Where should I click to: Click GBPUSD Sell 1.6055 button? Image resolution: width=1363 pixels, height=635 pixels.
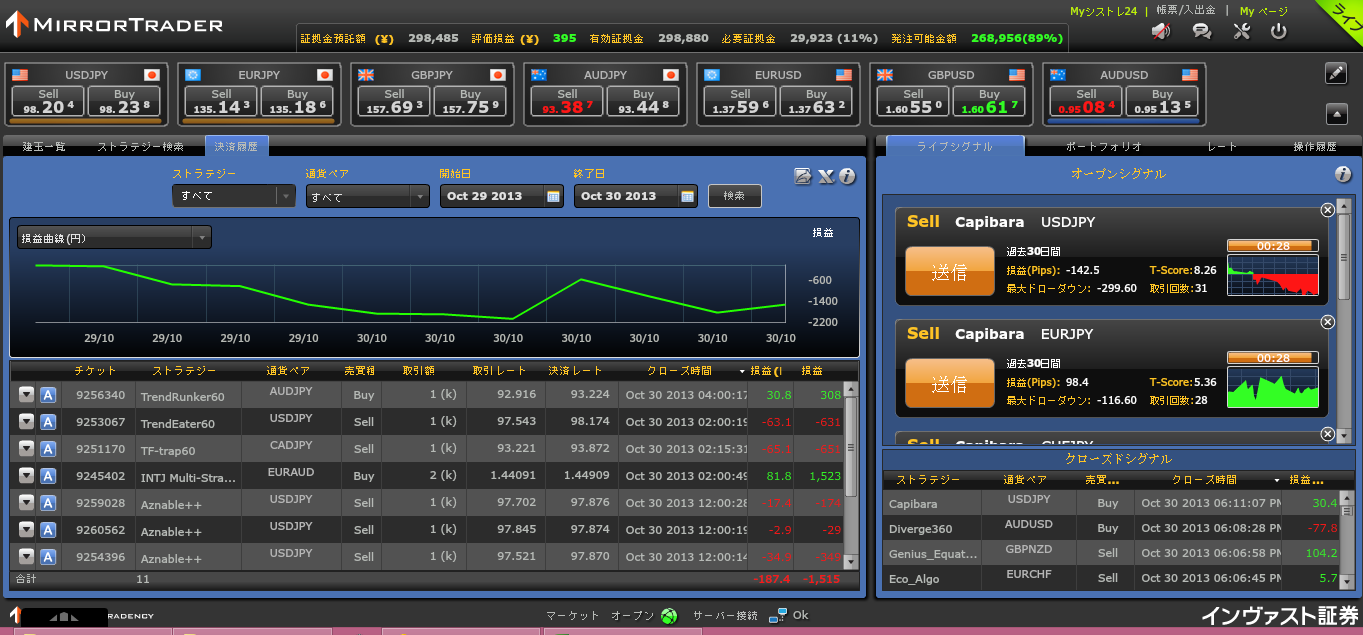[913, 102]
